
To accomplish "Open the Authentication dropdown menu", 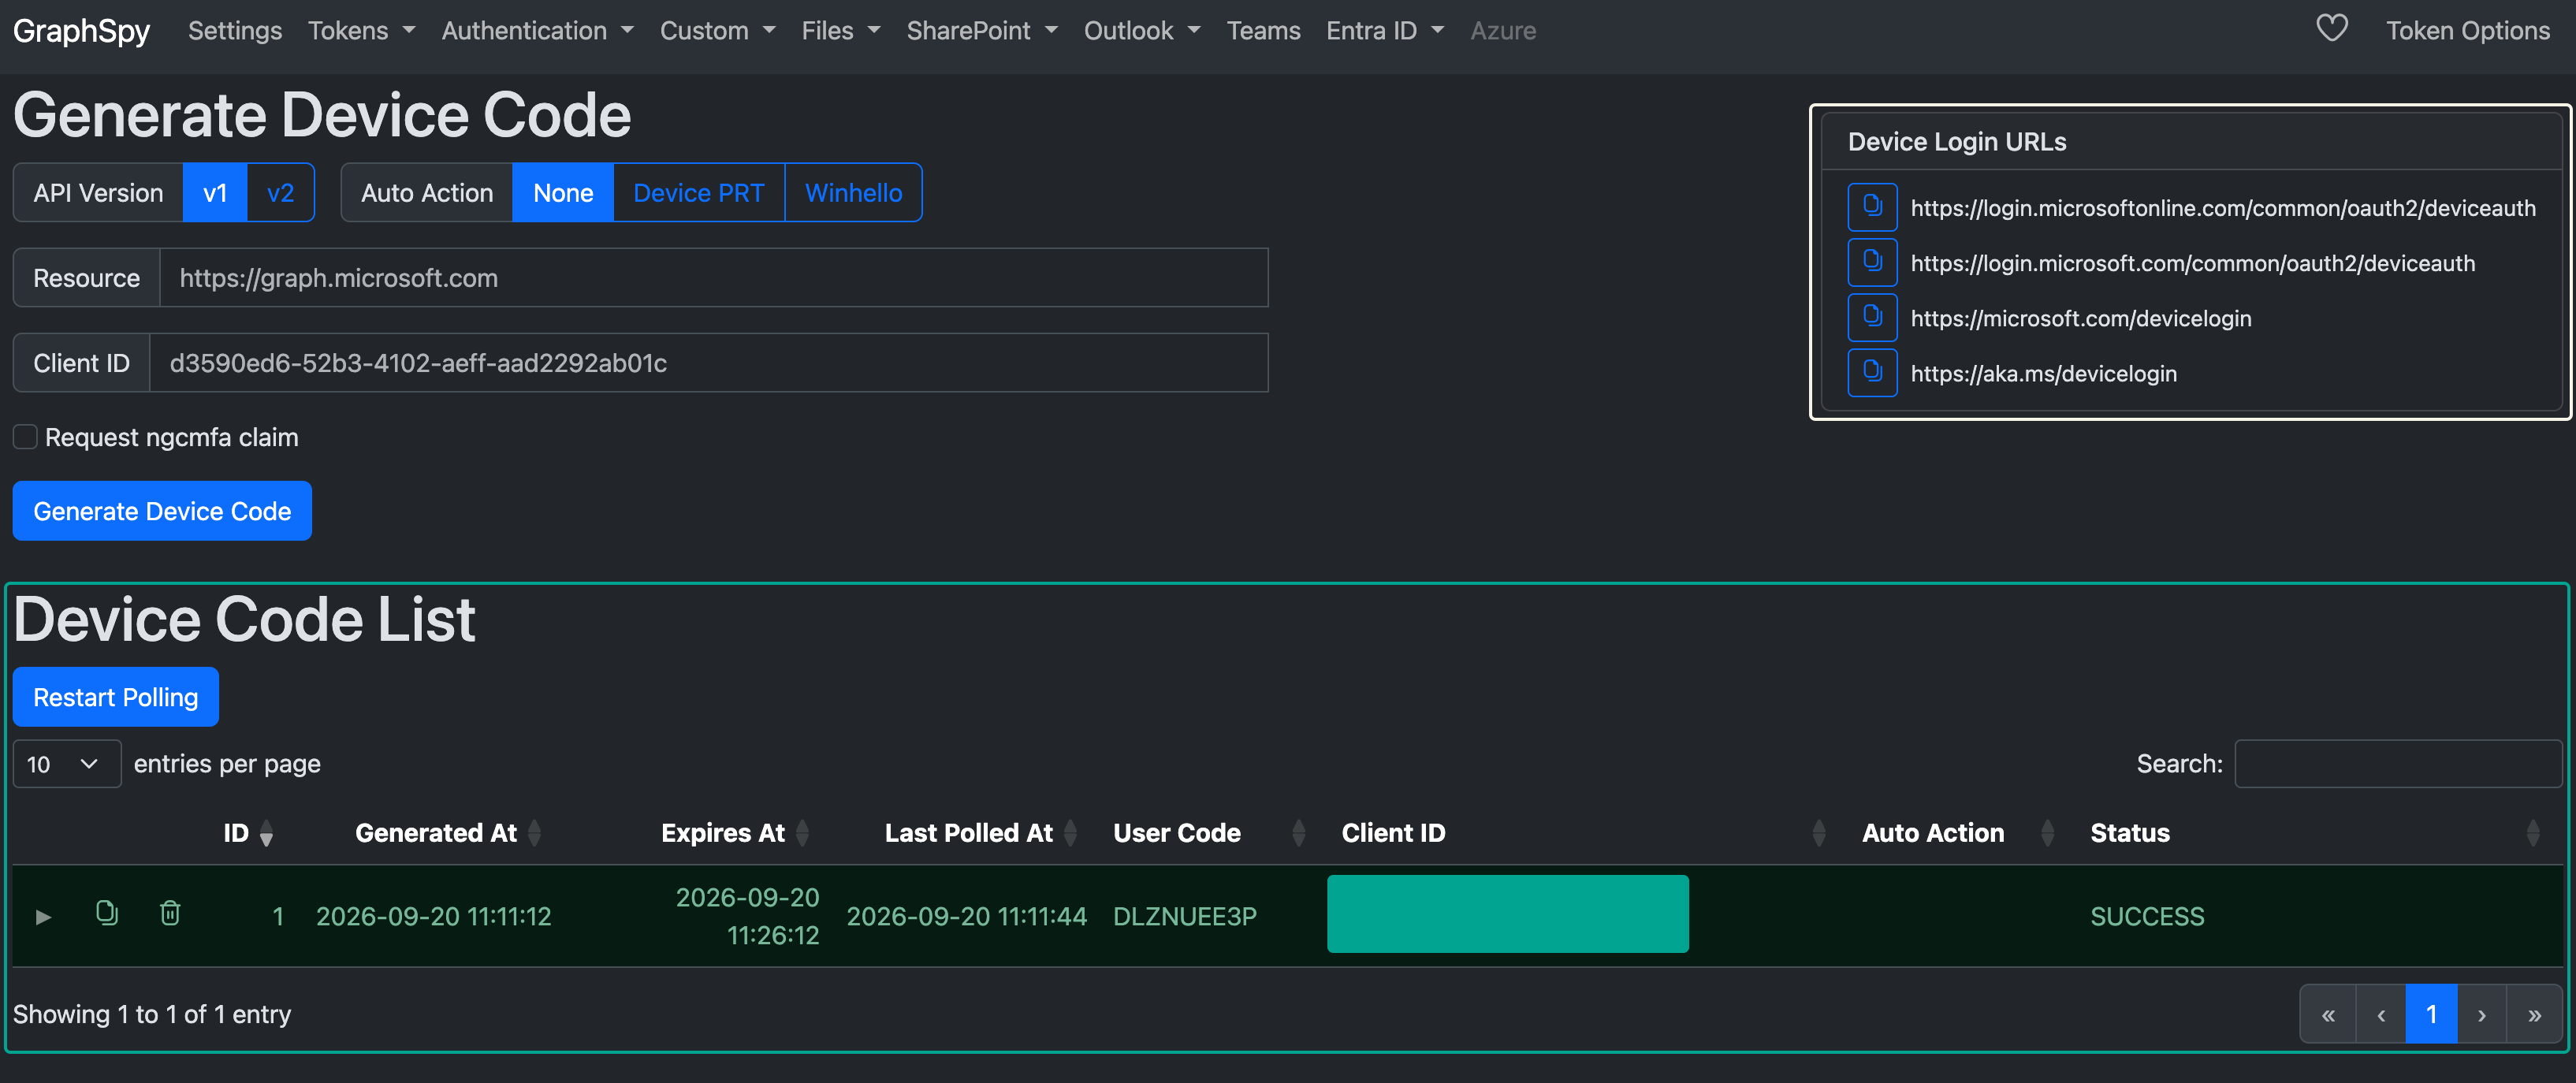I will pyautogui.click(x=537, y=31).
